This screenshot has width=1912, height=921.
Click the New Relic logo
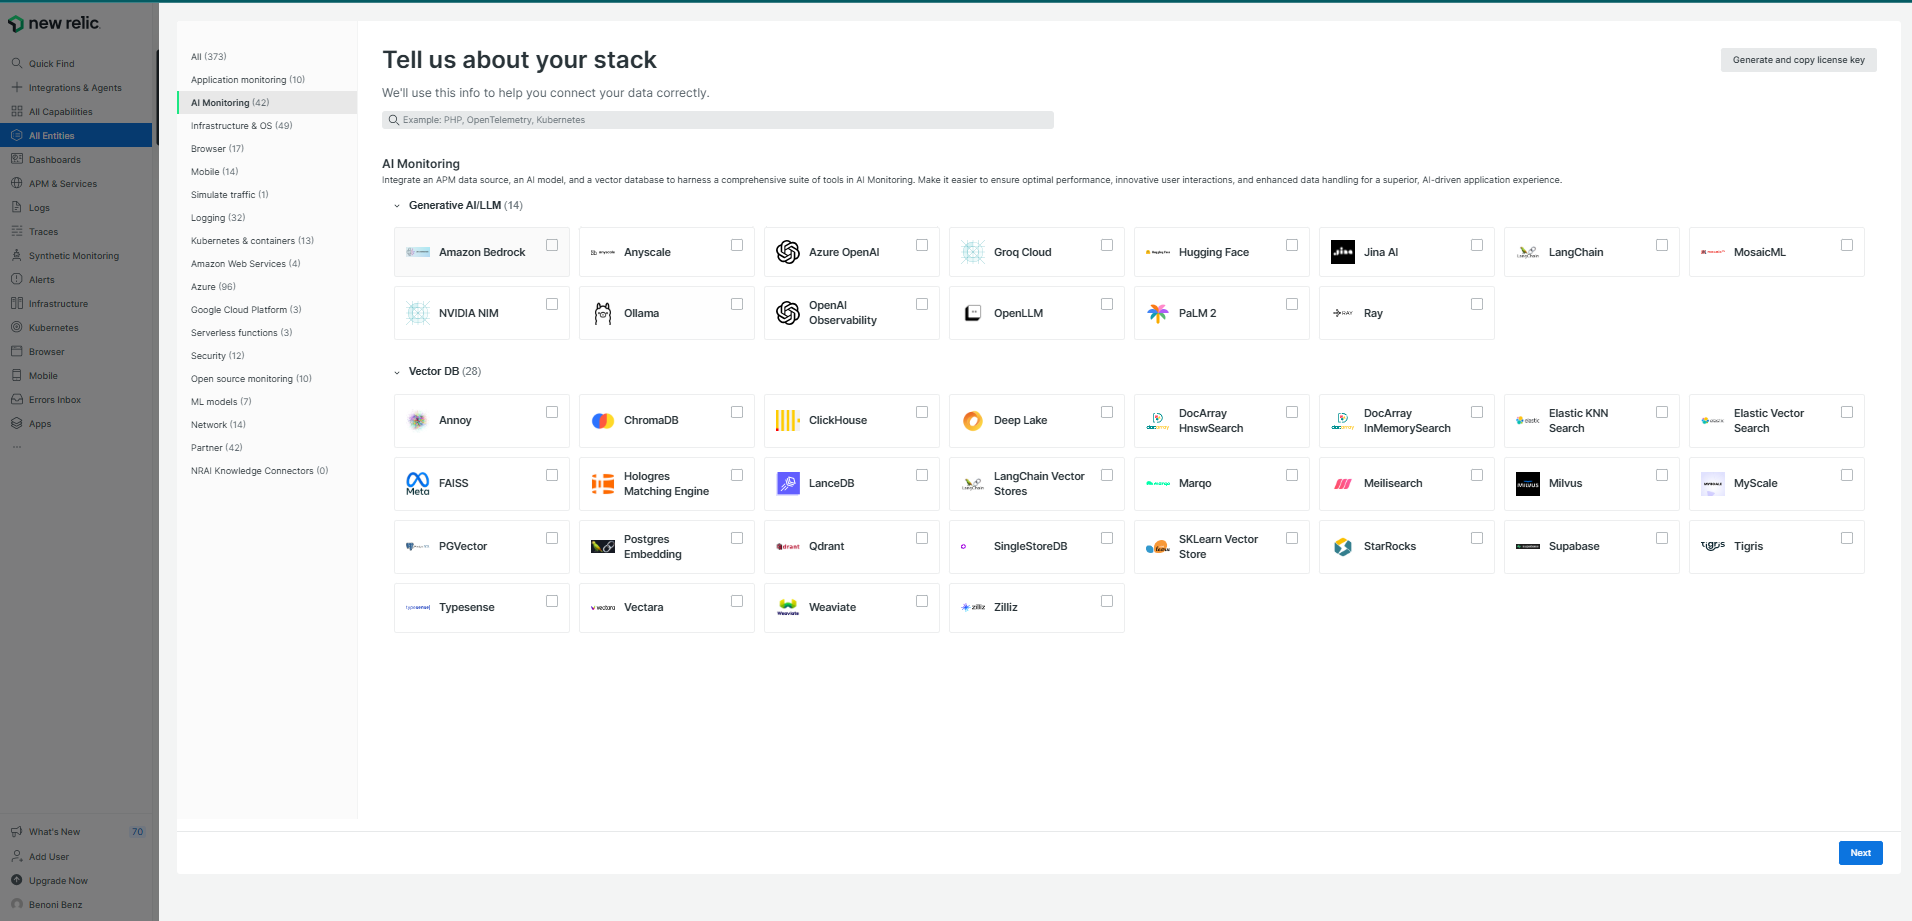pyautogui.click(x=54, y=23)
